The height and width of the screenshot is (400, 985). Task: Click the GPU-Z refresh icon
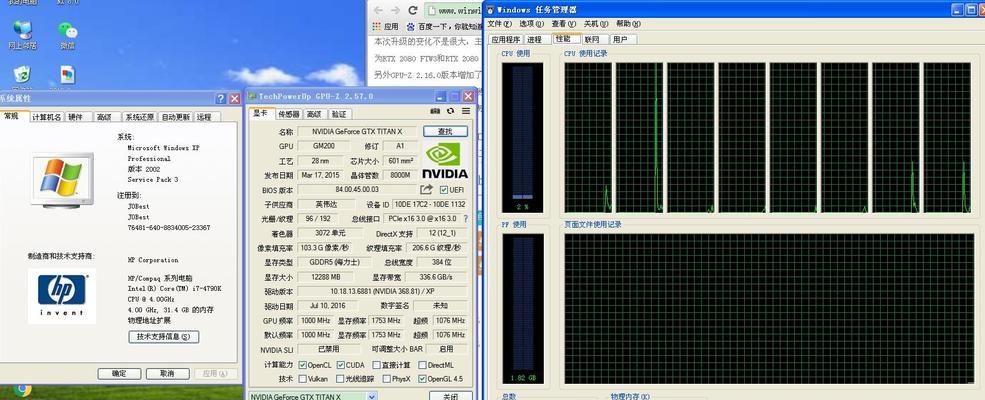click(450, 111)
